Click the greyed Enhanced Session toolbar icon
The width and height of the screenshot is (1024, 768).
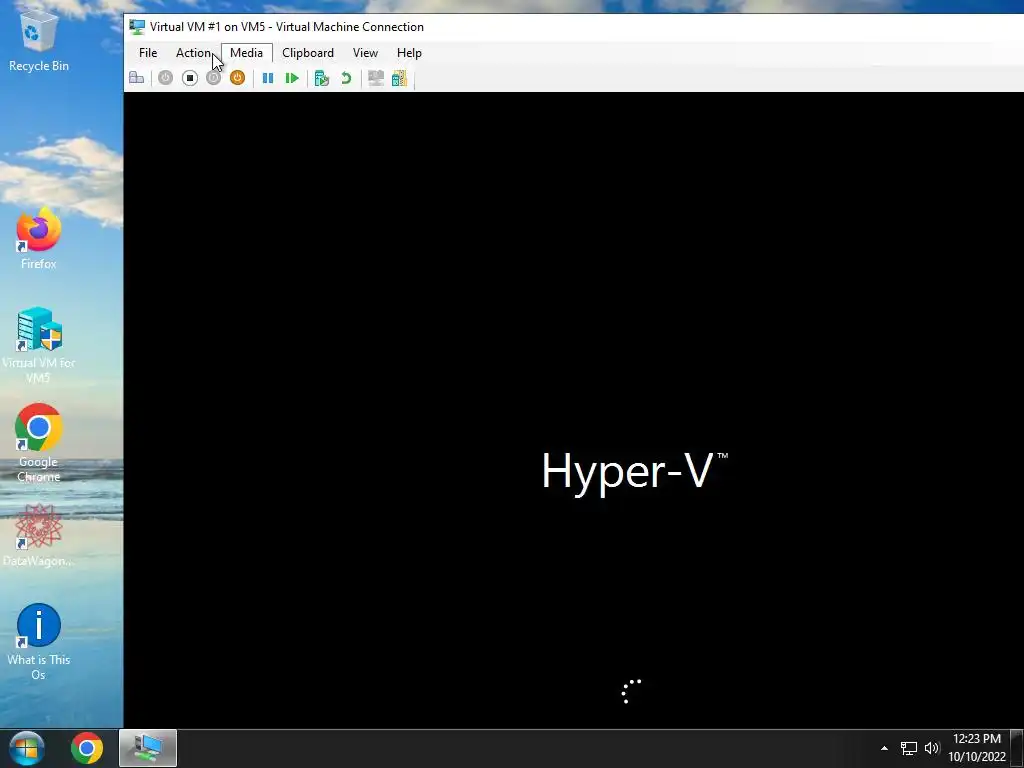click(x=376, y=78)
